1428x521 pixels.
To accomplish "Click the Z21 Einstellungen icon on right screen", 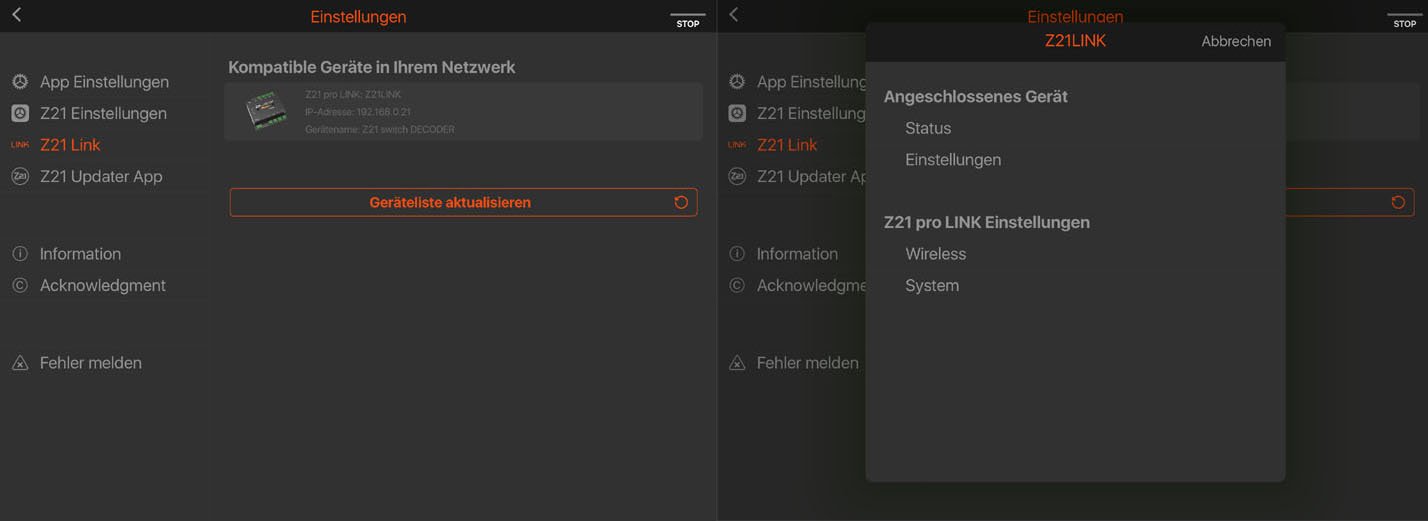I will pos(737,114).
